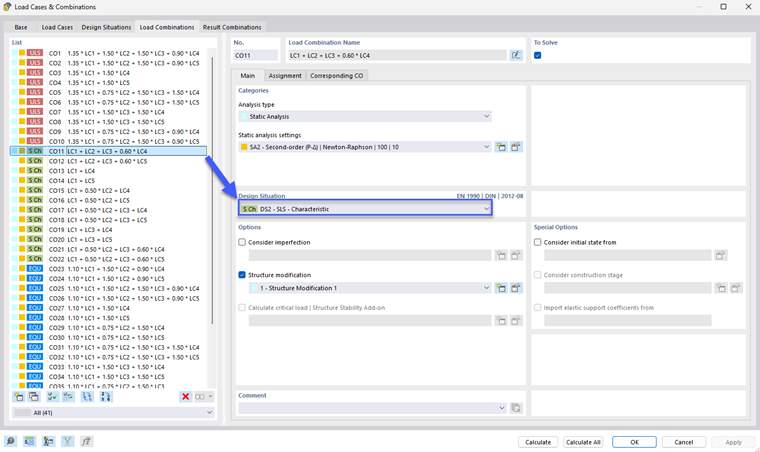This screenshot has height=452, width=760.
Task: Enable Consider initial state from
Action: (x=538, y=242)
